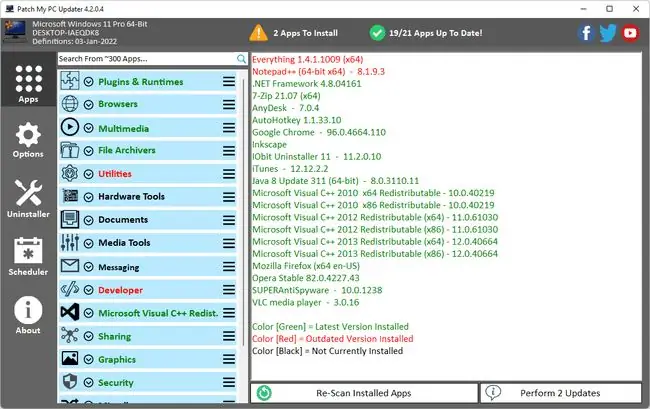650x409 pixels.
Task: Expand the Messaging category chevron
Action: coord(88,267)
